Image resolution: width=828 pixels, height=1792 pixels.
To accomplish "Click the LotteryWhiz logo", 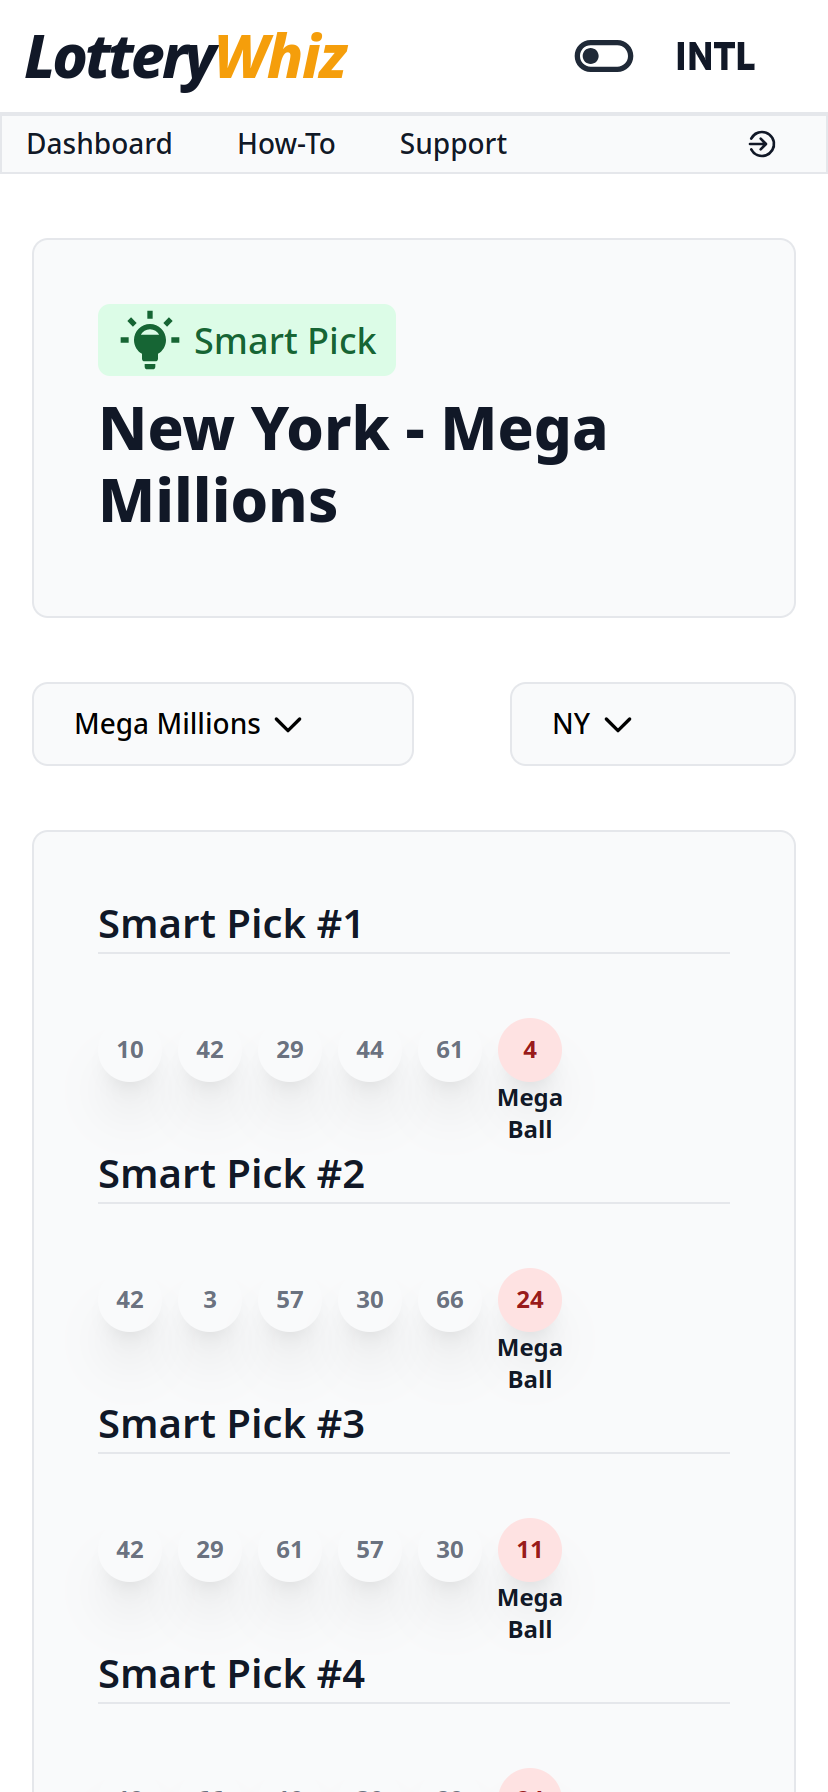I will point(186,58).
